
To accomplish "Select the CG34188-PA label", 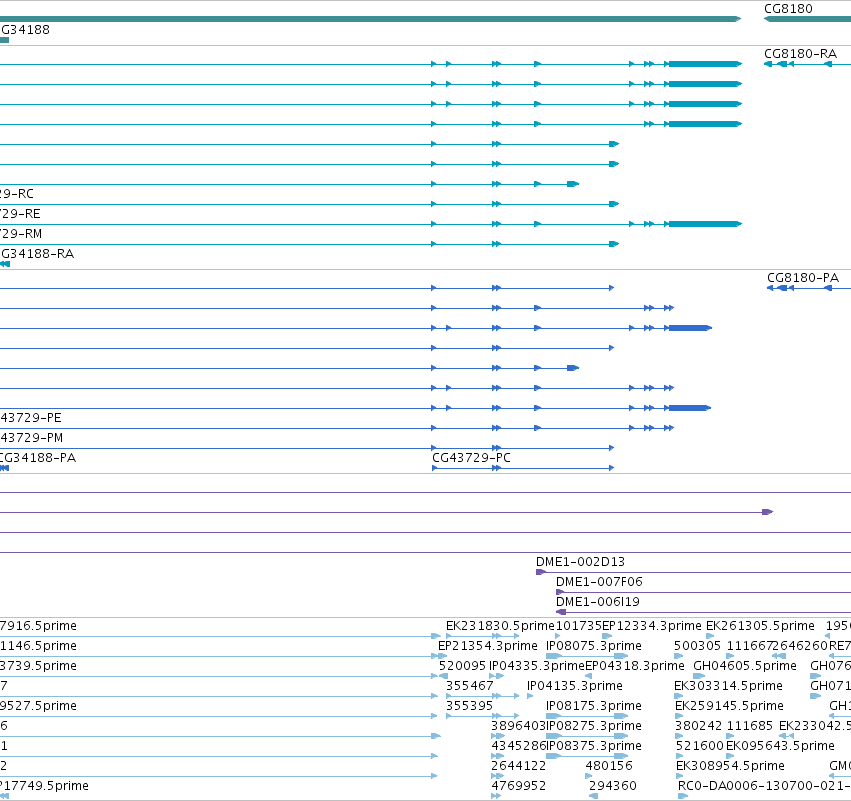I will [38, 457].
